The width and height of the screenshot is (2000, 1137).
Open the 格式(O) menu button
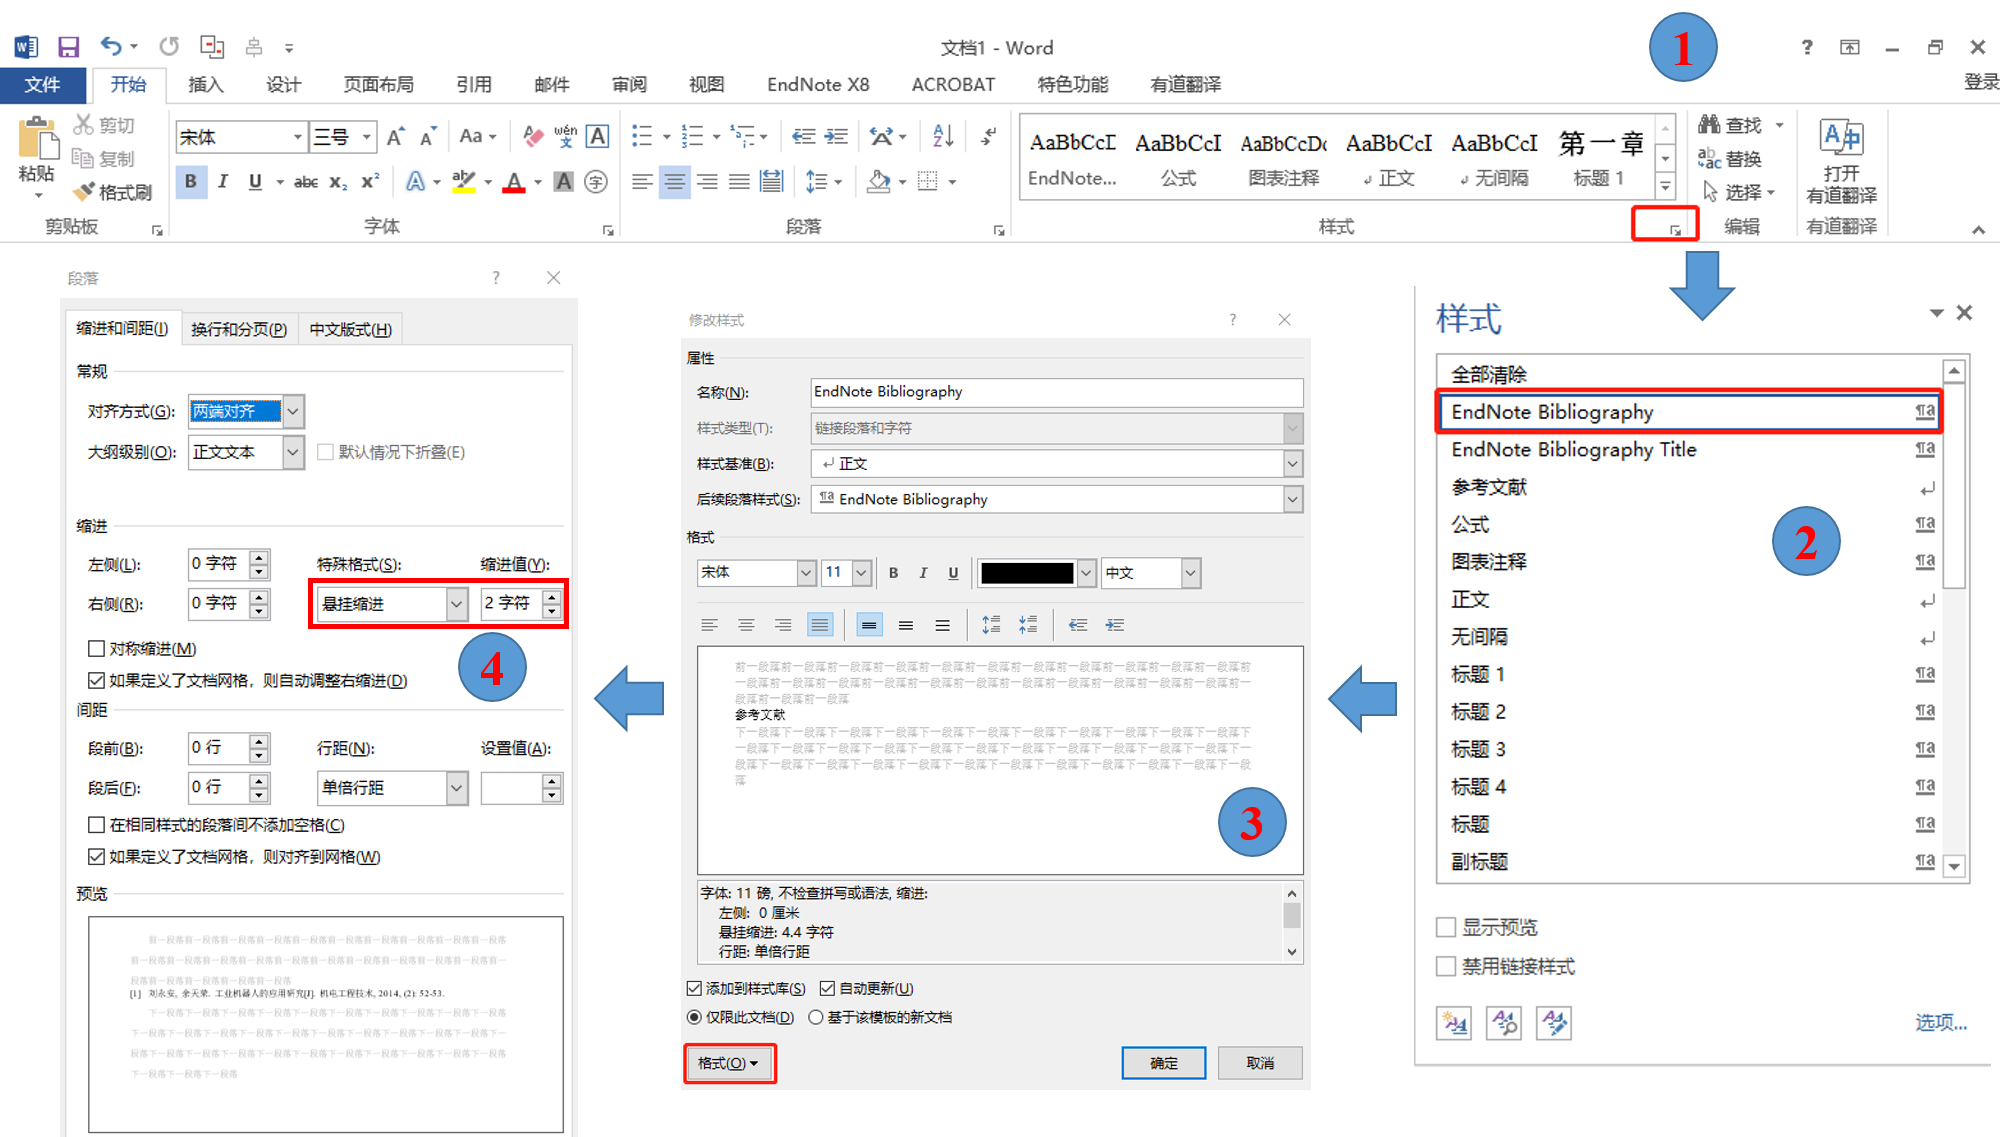[x=729, y=1062]
